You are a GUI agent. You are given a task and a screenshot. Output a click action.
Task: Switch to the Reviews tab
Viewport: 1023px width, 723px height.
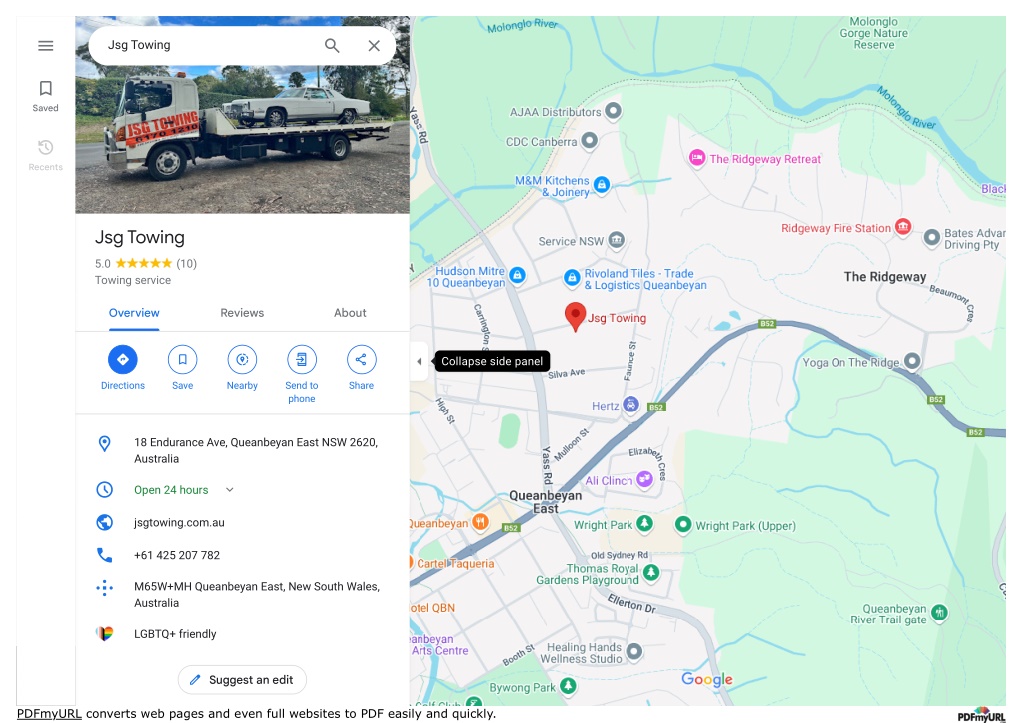pos(242,313)
